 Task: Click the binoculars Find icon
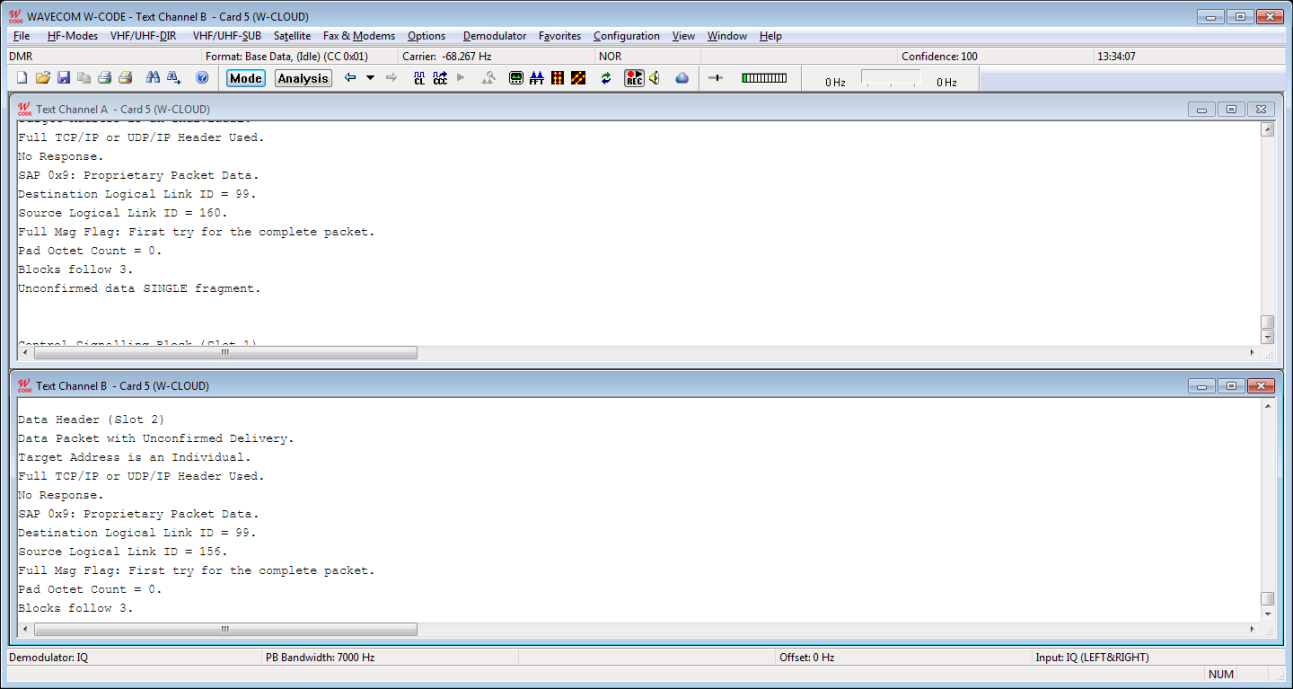pos(153,78)
